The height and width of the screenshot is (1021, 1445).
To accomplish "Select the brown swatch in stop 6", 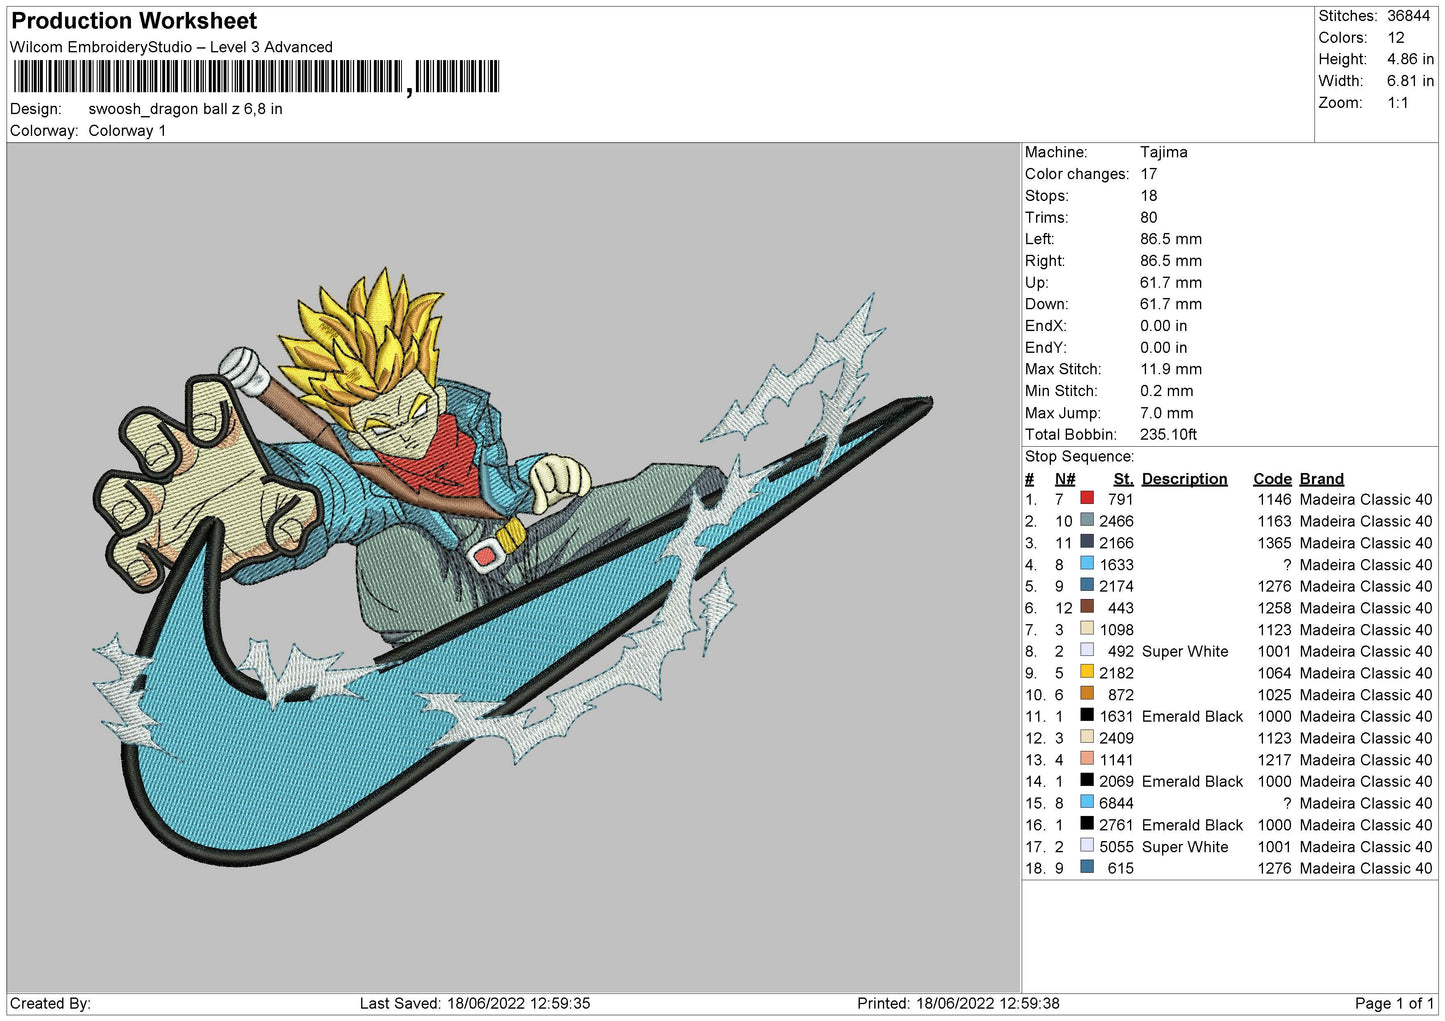I will pyautogui.click(x=1087, y=607).
